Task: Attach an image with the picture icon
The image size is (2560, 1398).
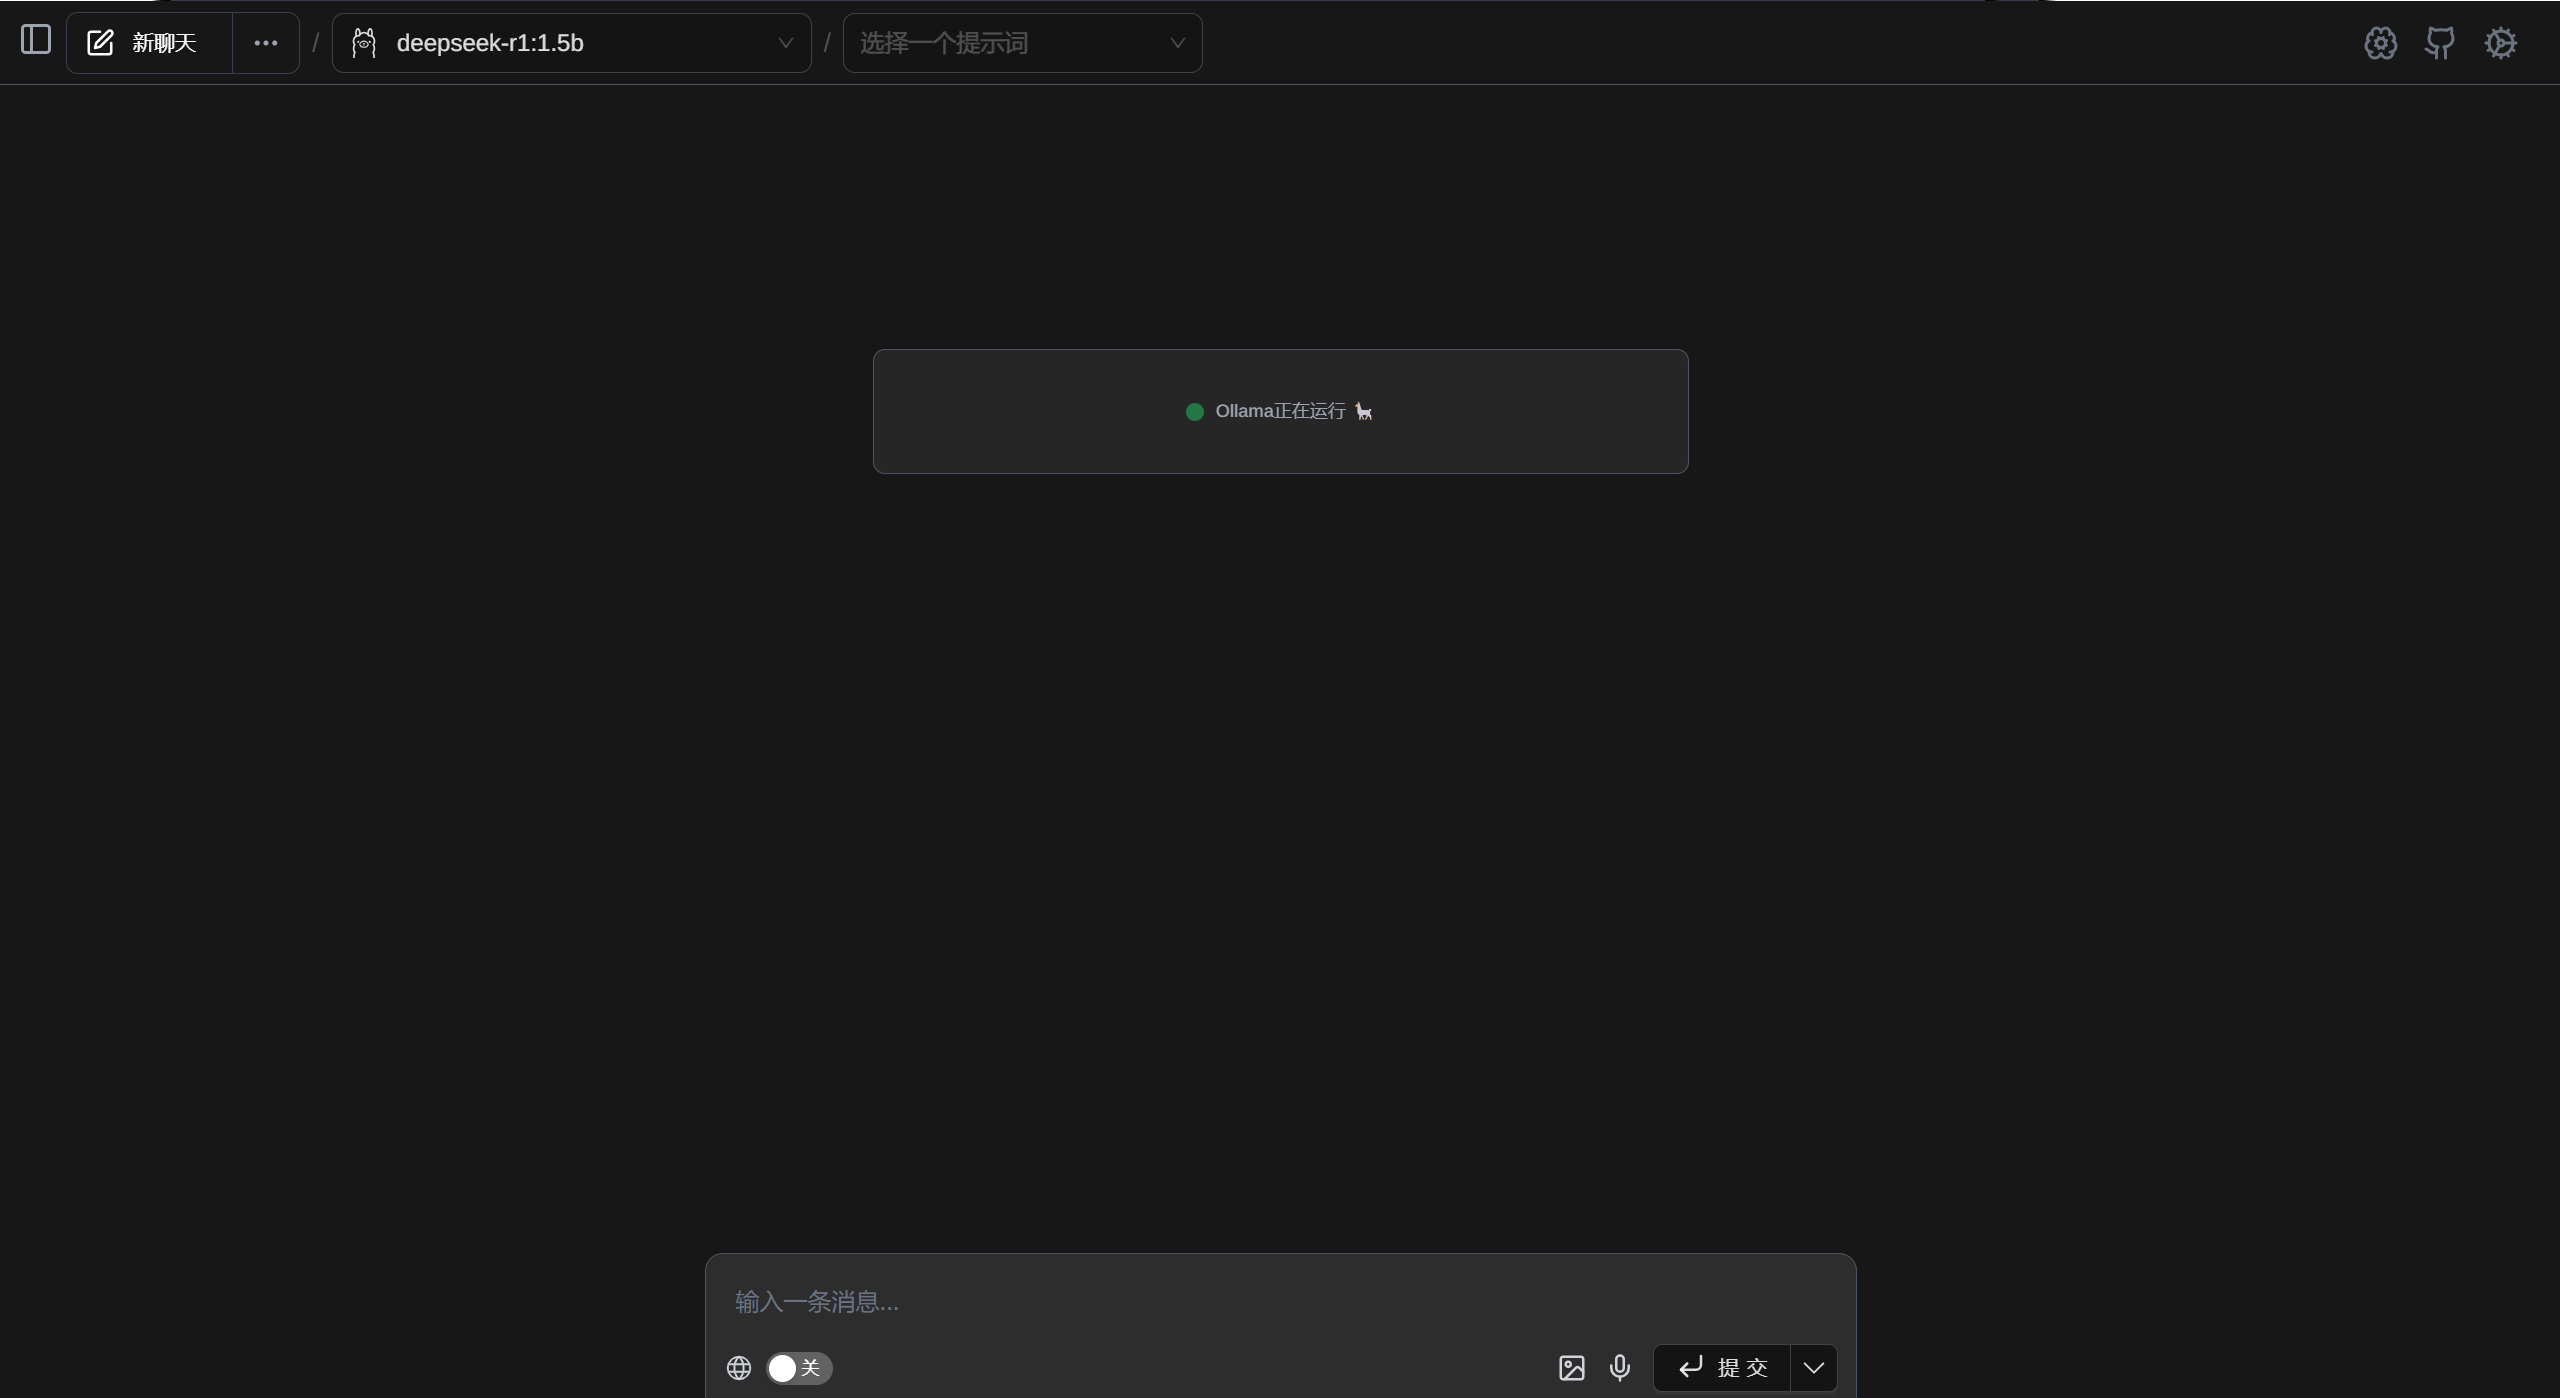Action: (x=1572, y=1368)
